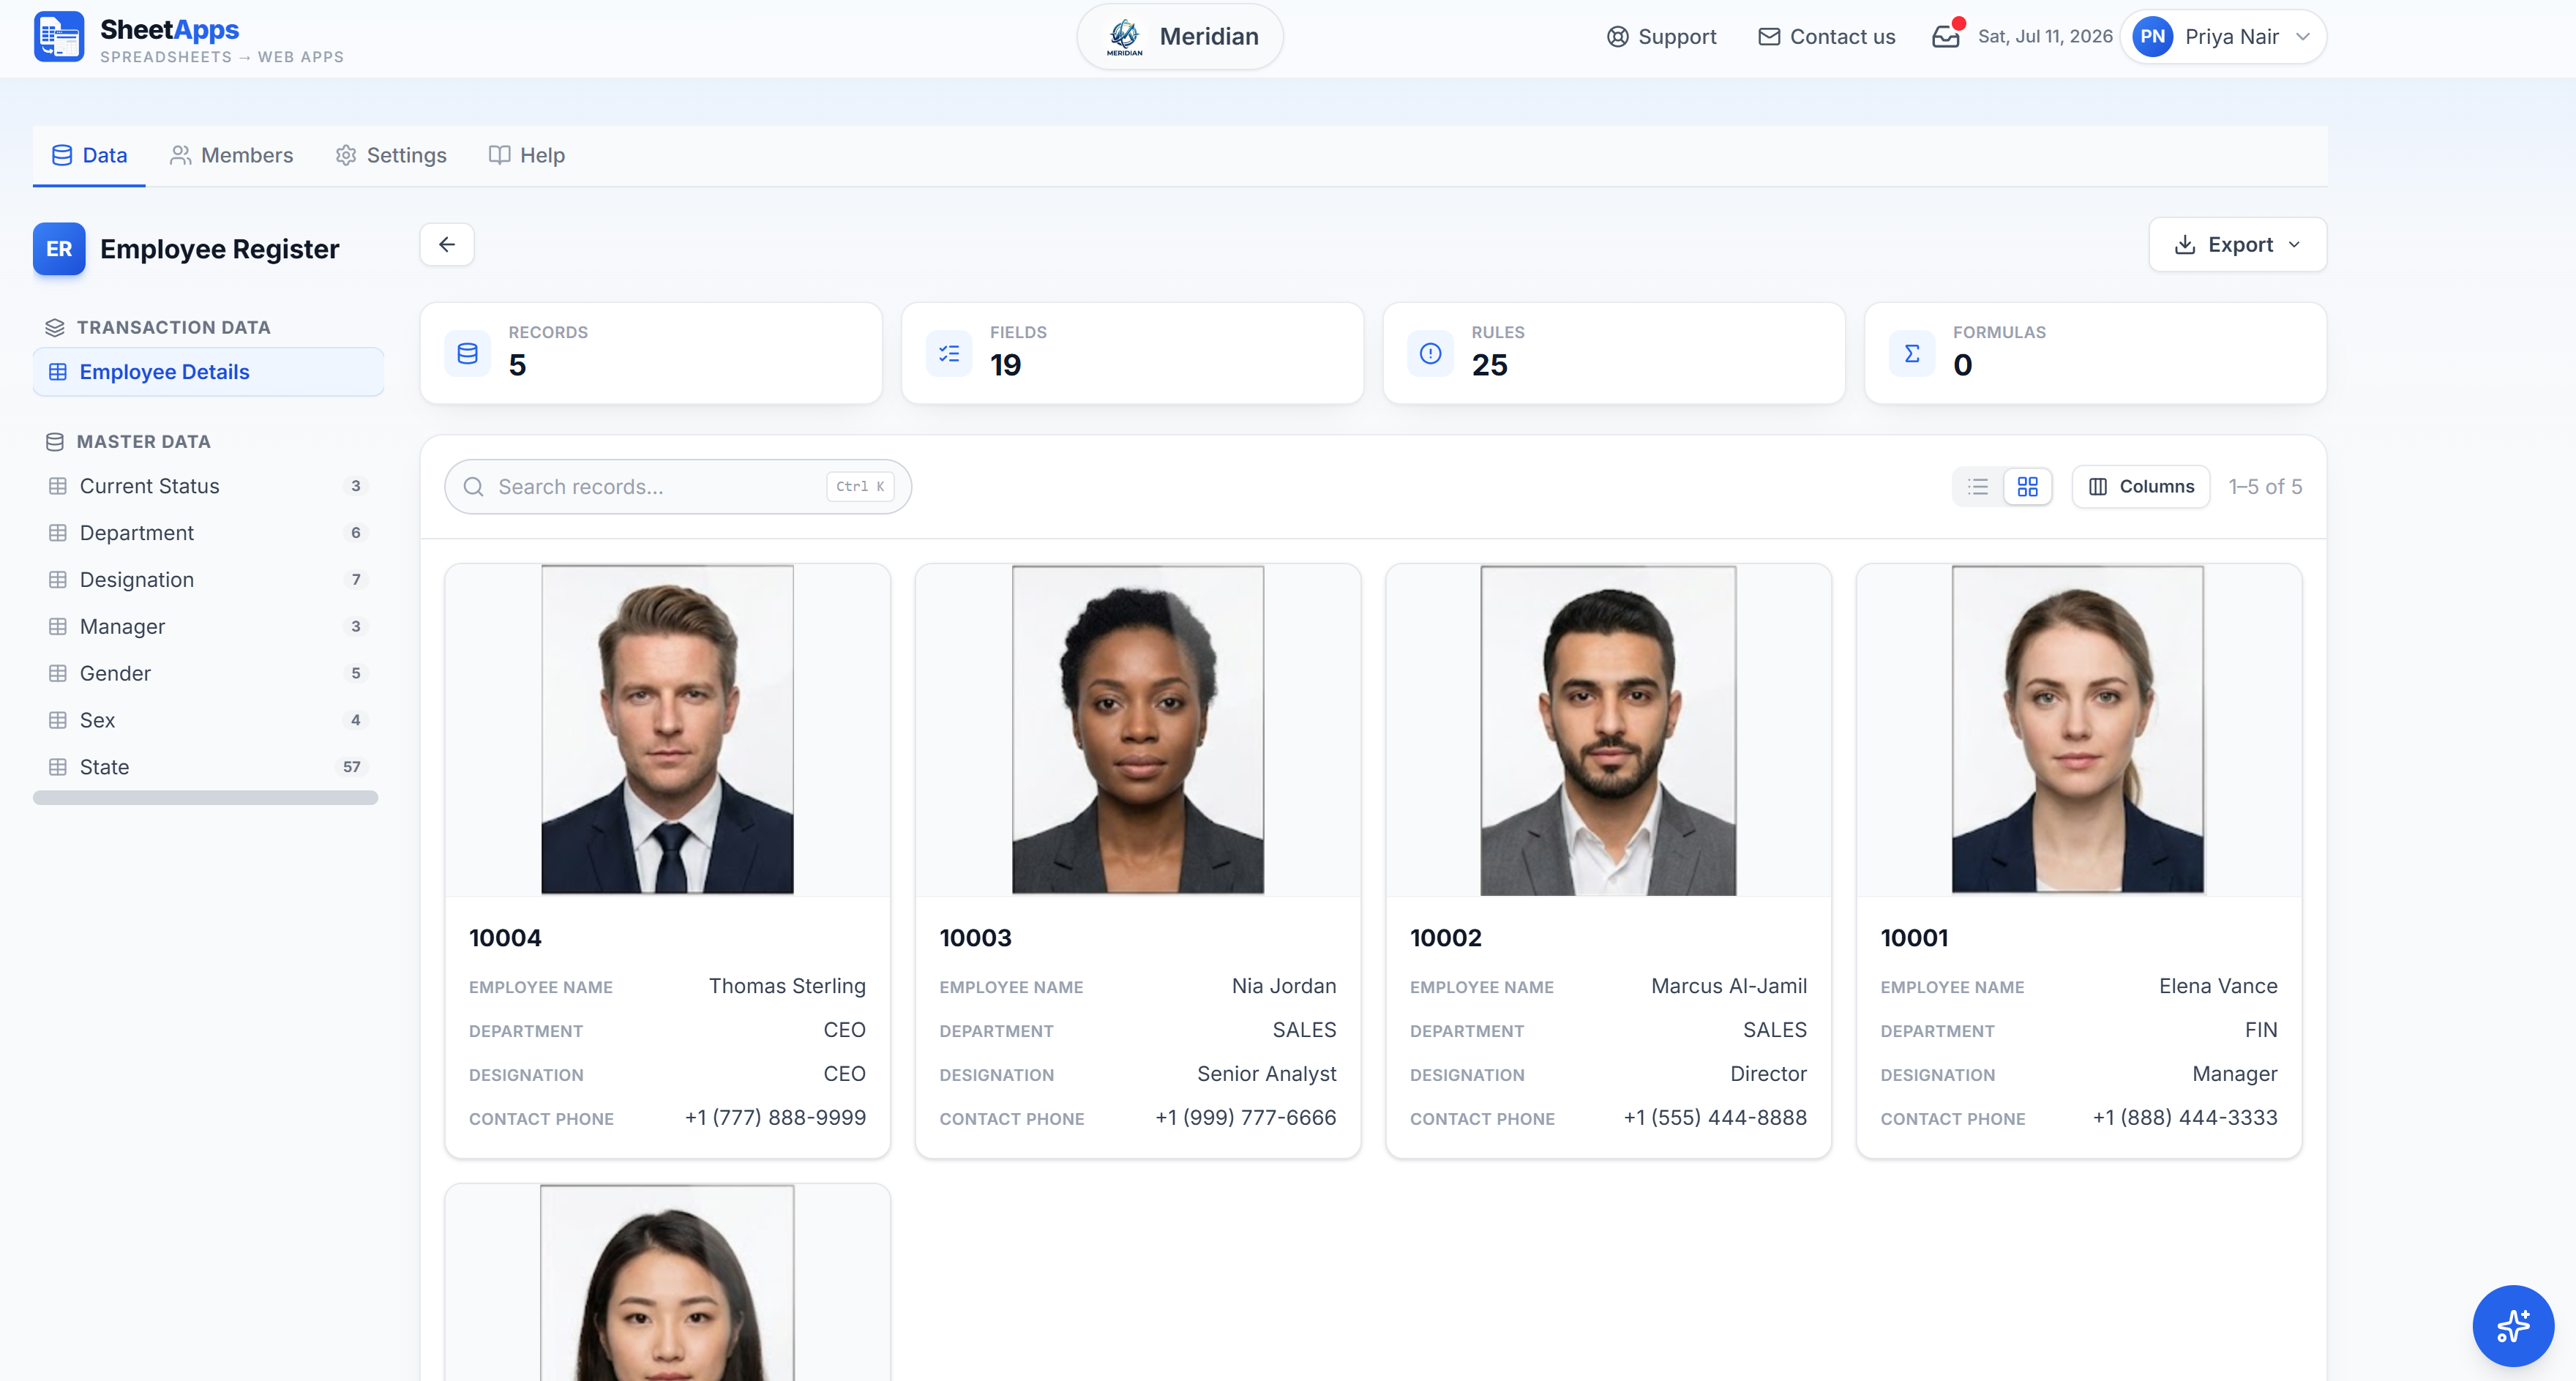Screen dimensions: 2576x1381
Task: Open Department master data
Action: coord(208,533)
